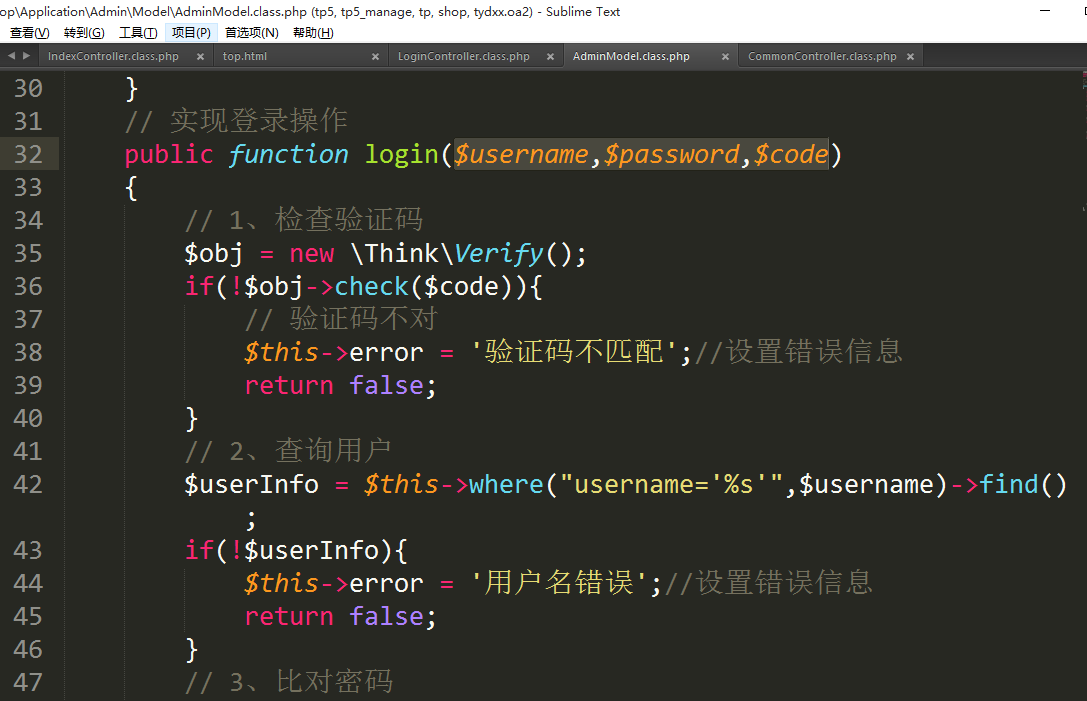1087x701 pixels.
Task: Select the IndexController.class.php tab
Action: point(113,57)
